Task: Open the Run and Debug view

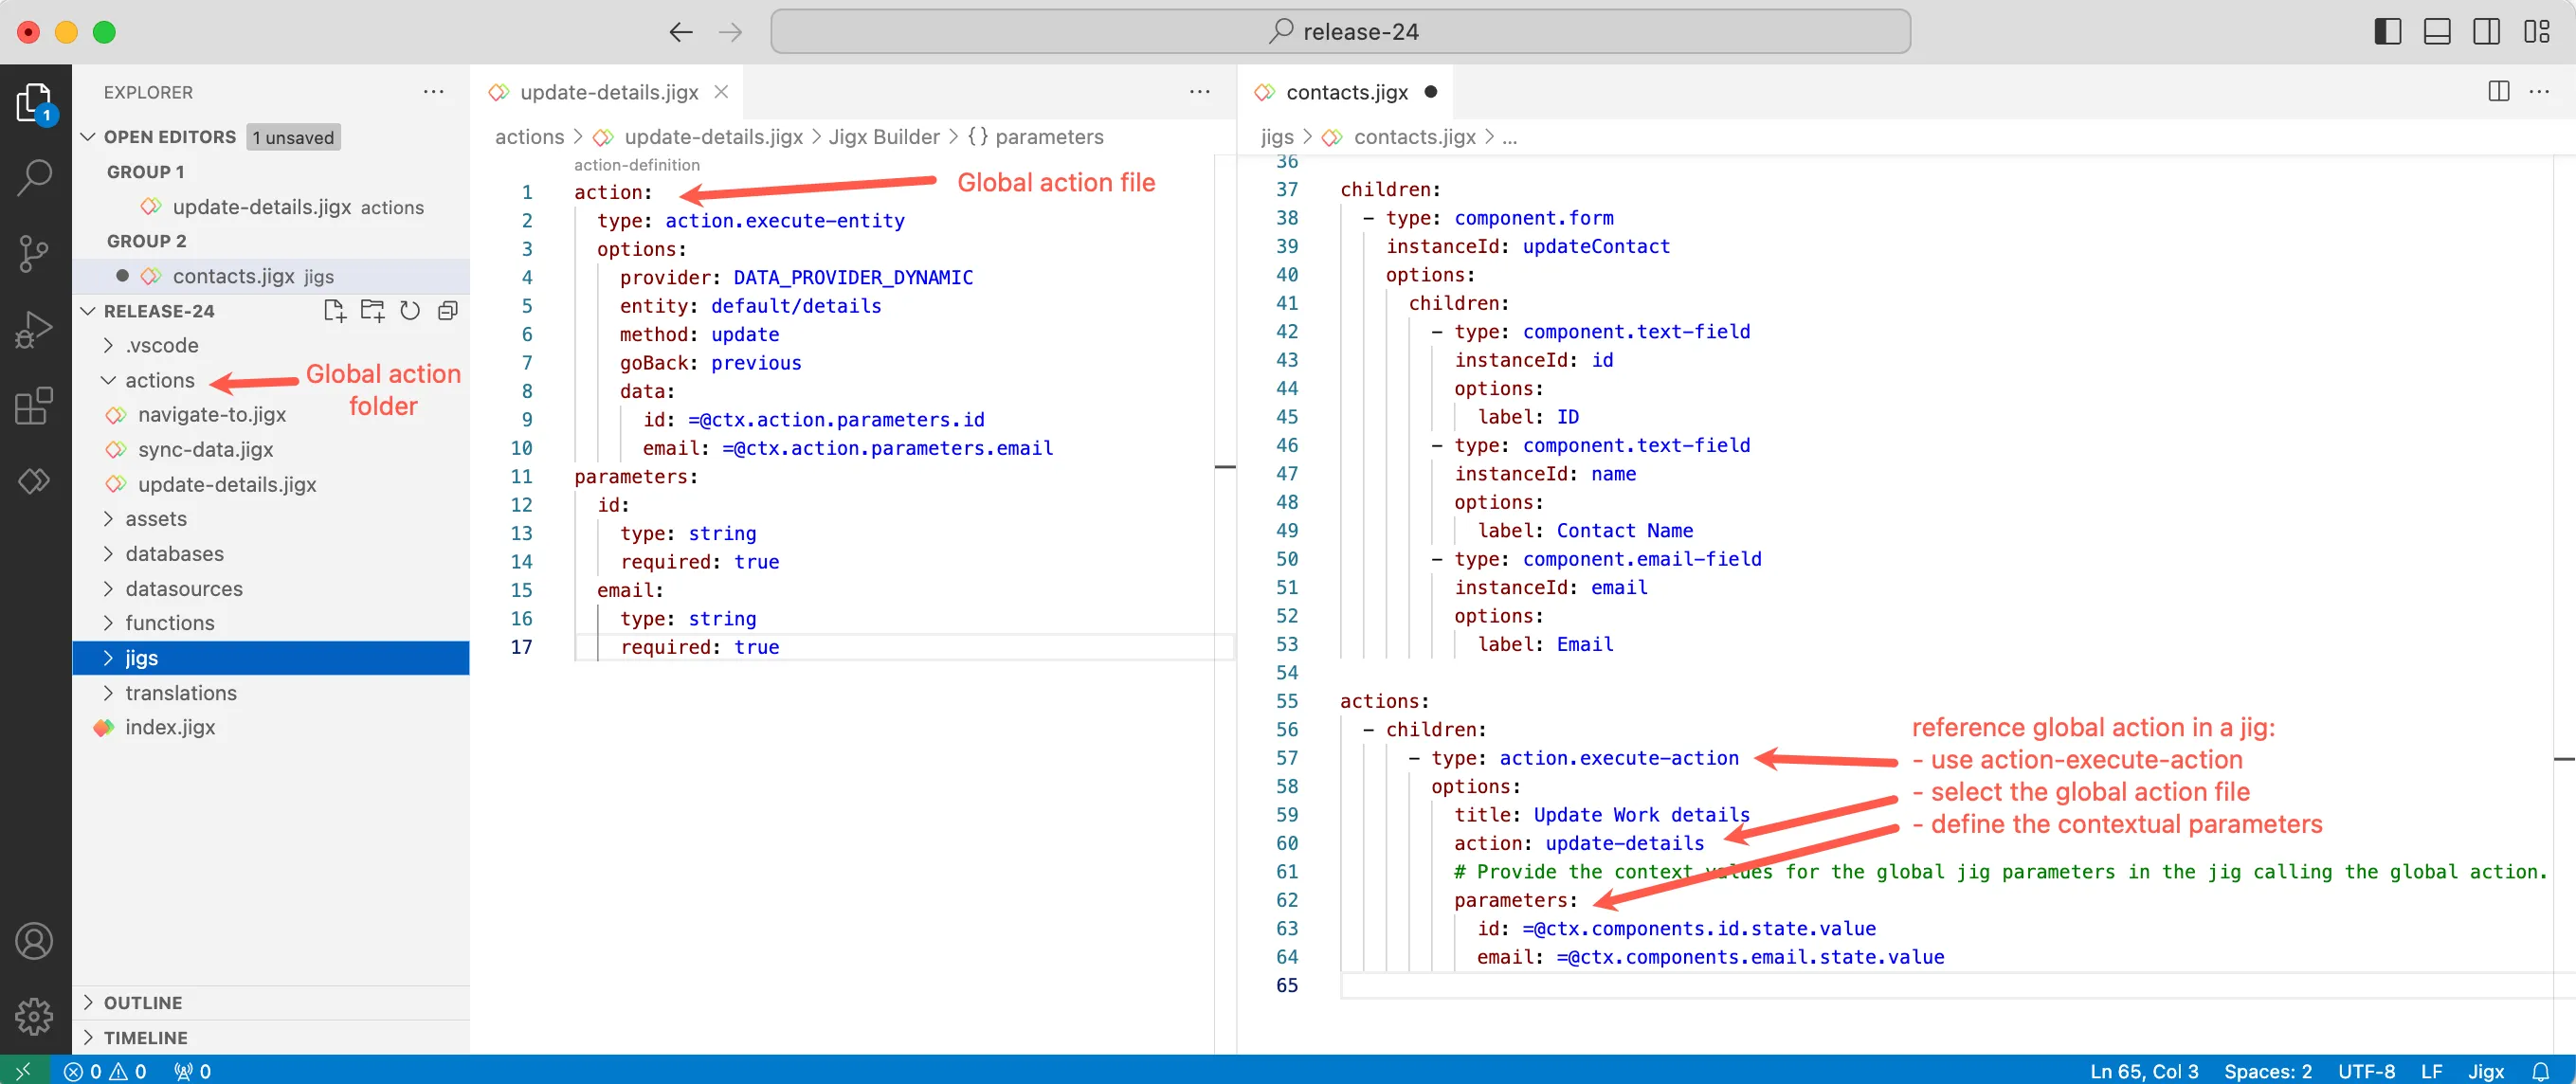Action: [x=35, y=329]
